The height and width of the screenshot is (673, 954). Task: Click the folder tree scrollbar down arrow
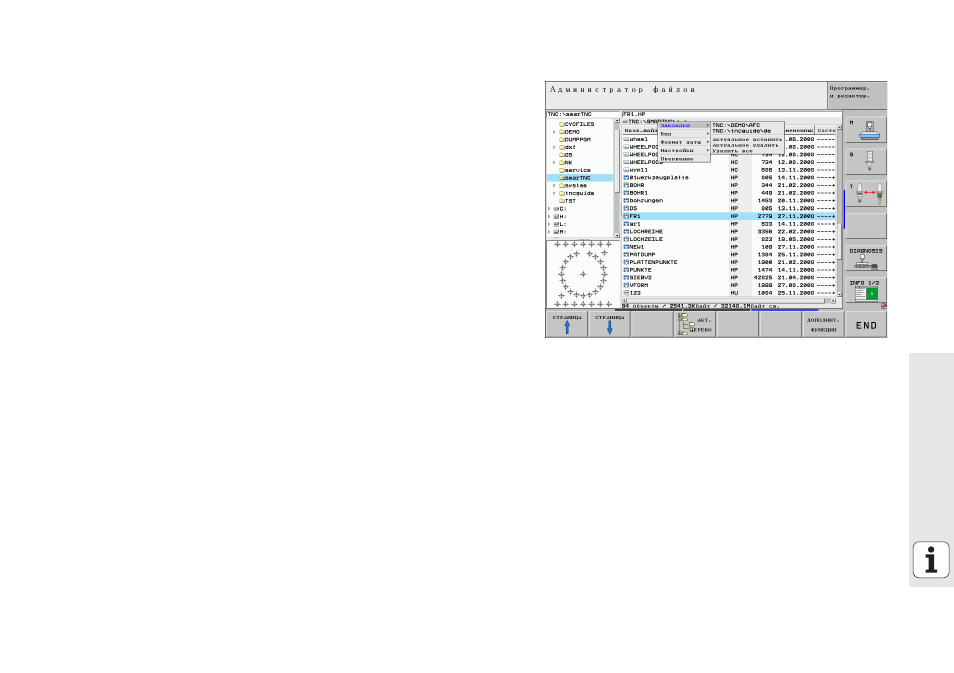tap(617, 235)
